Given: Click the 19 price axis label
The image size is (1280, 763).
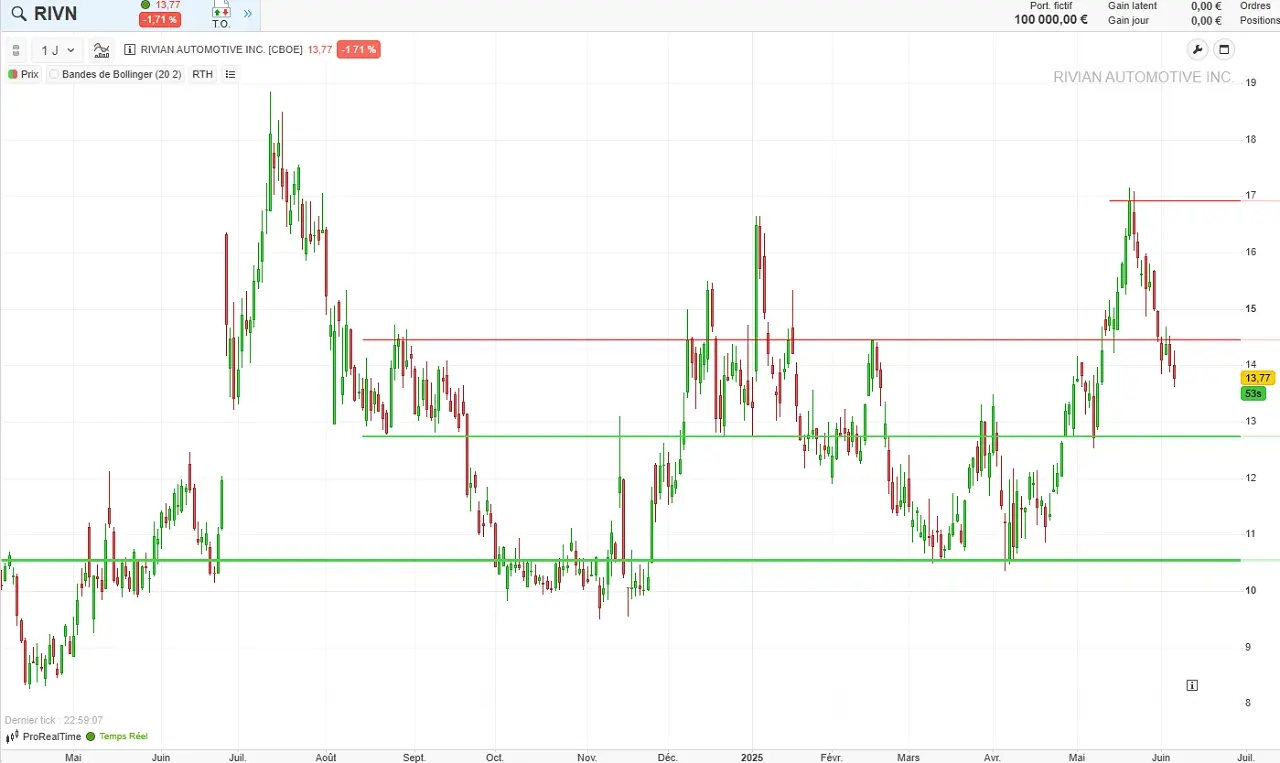Looking at the screenshot, I should [x=1250, y=83].
